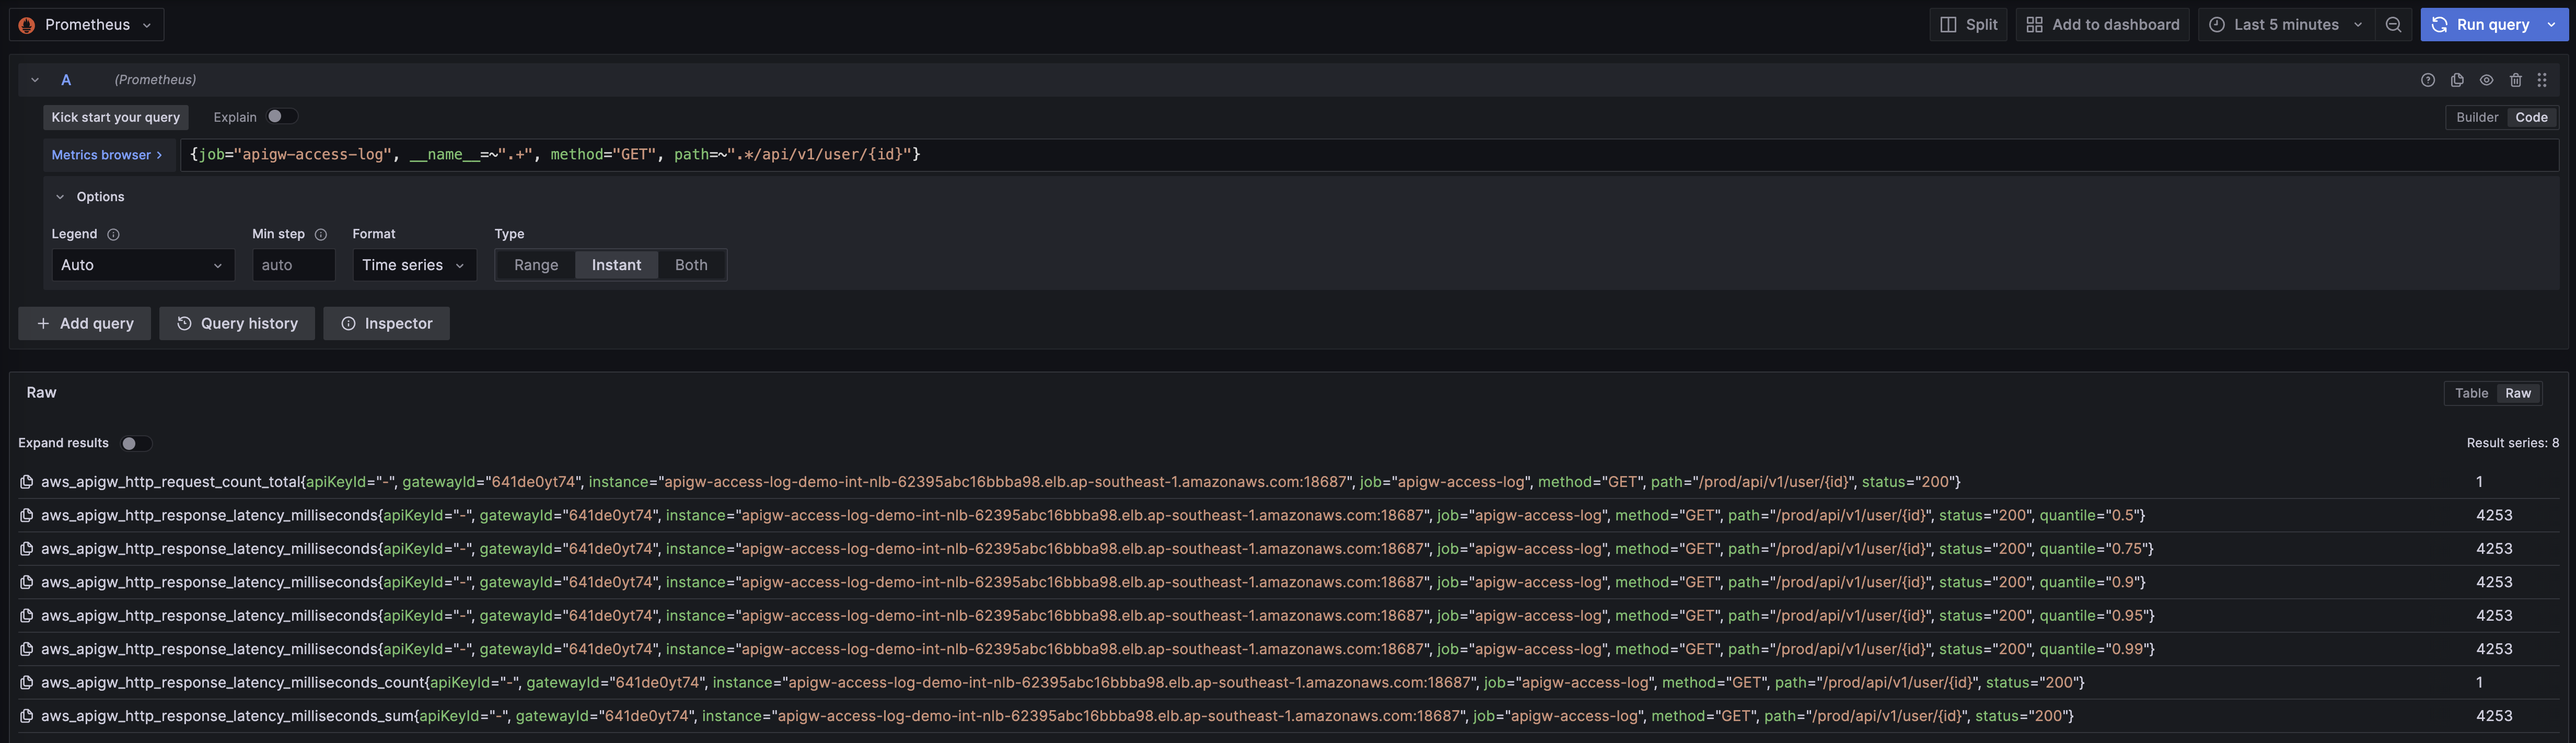Click the zoom out time range icon
Screen dimensions: 2576x743
[x=2393, y=24]
